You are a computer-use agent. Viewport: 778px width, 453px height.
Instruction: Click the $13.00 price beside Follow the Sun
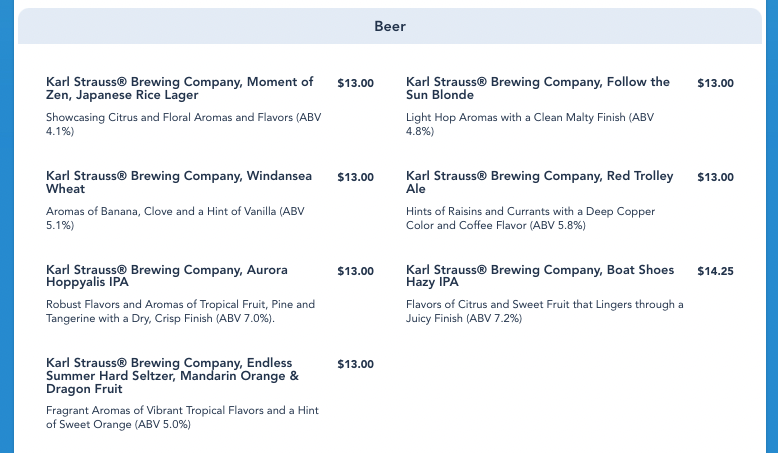[715, 83]
